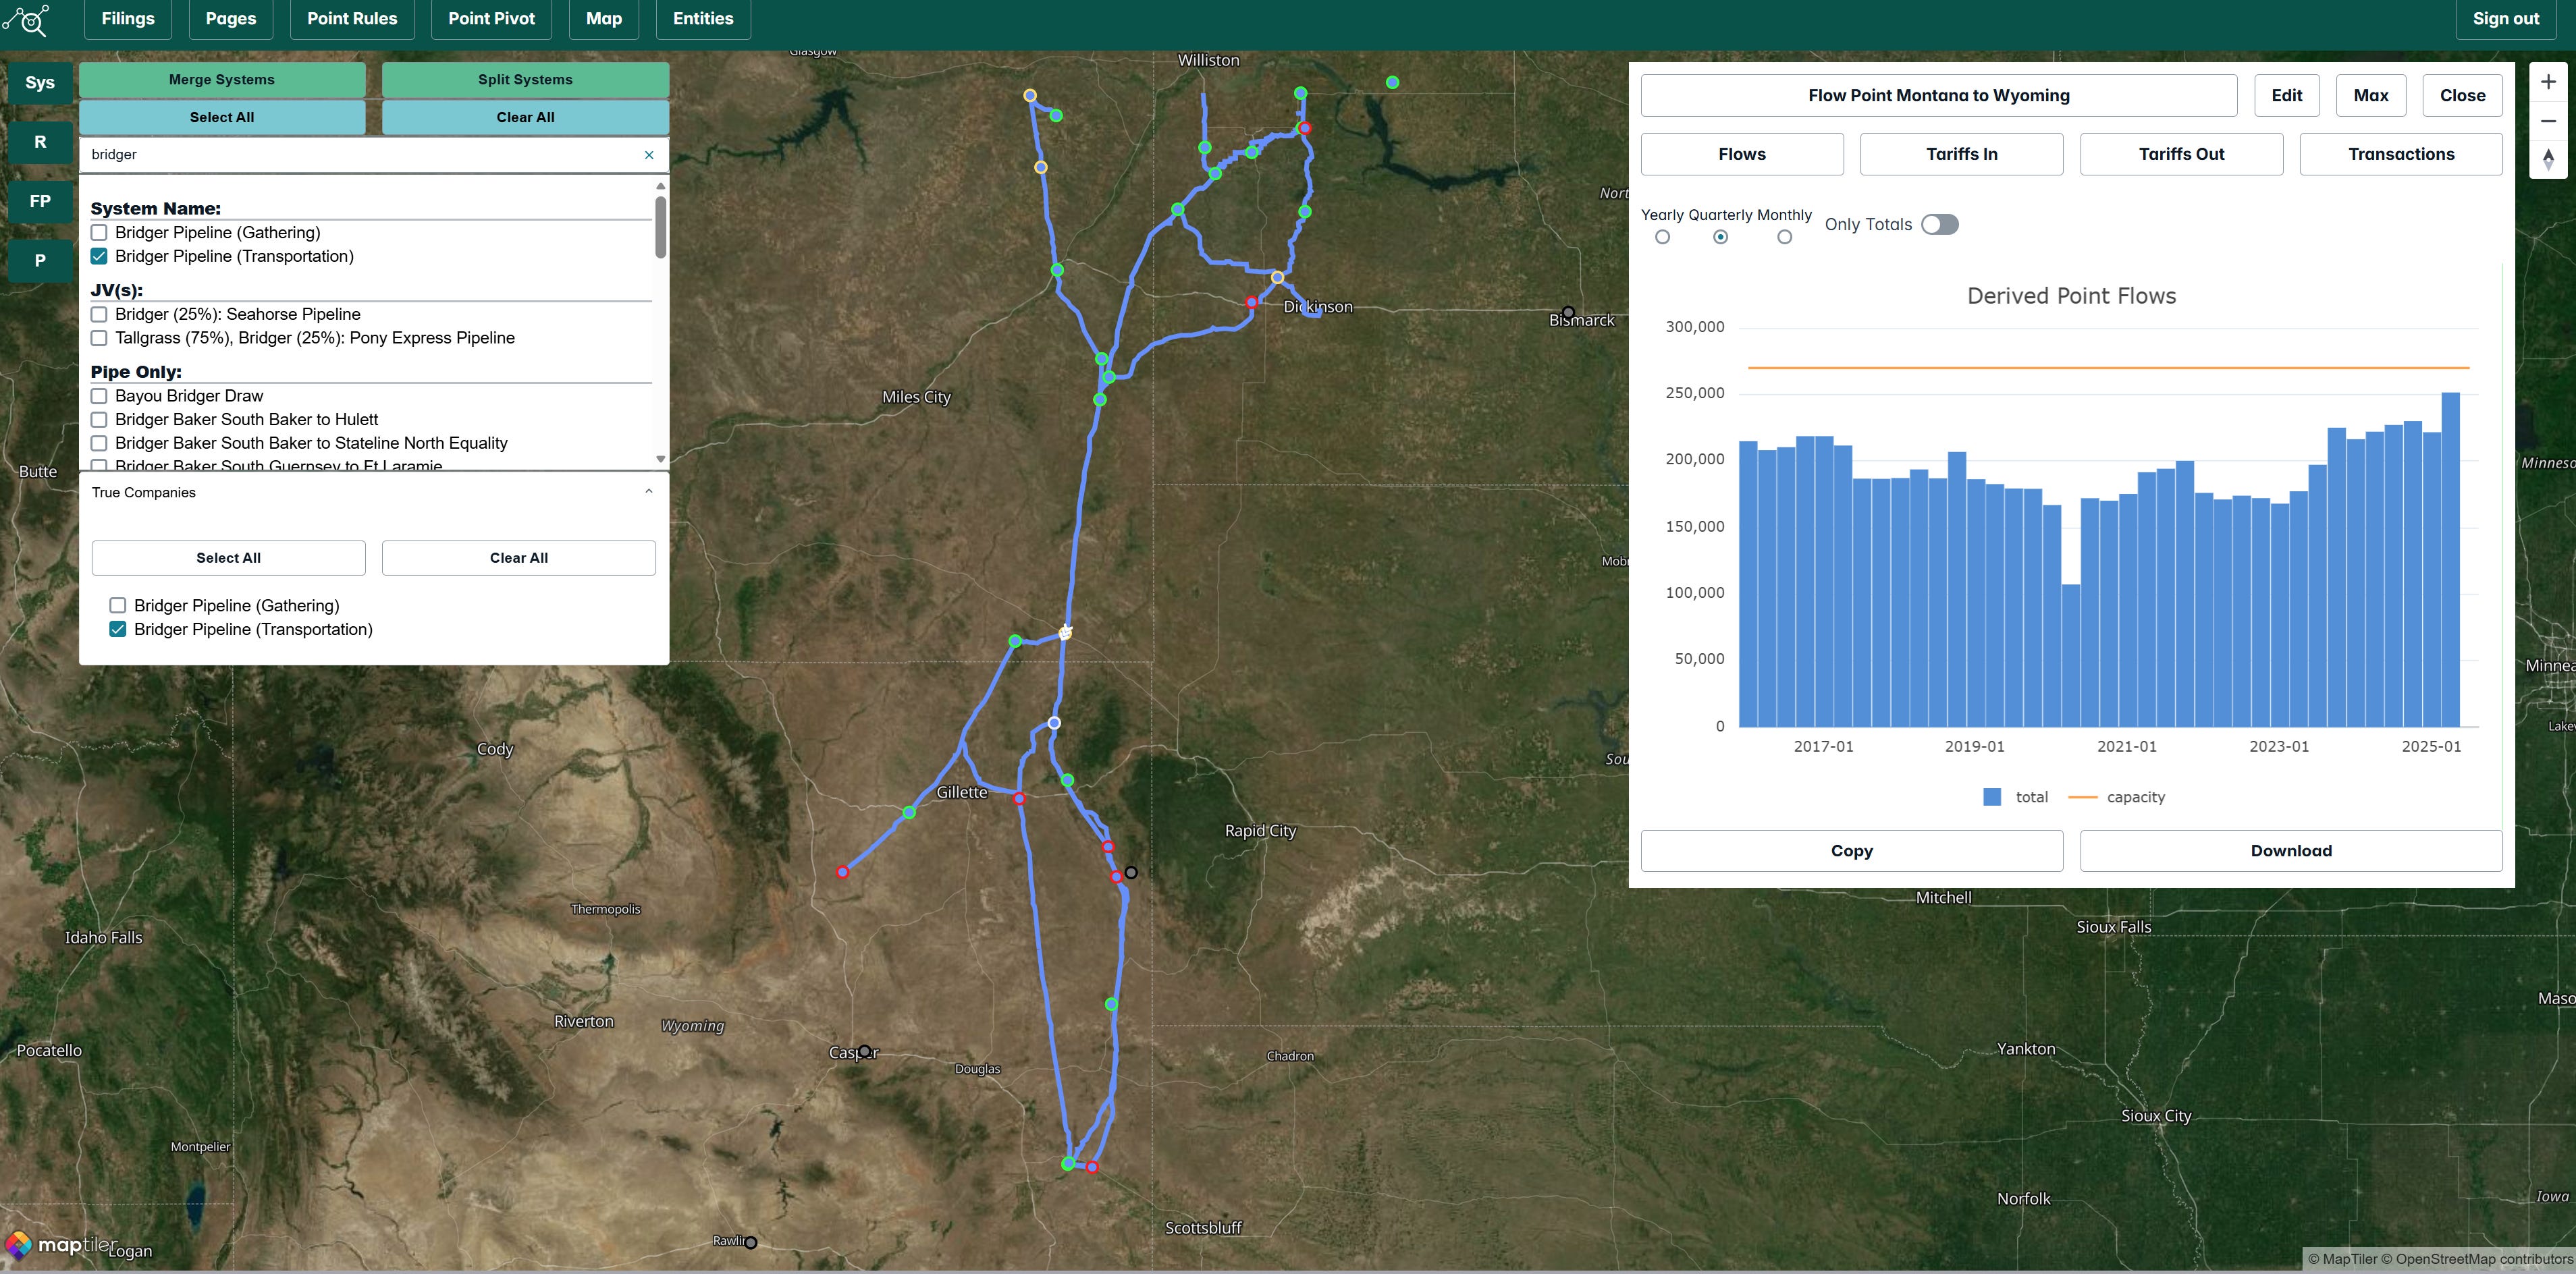Switch to the Tariffs In tab

click(x=1960, y=154)
